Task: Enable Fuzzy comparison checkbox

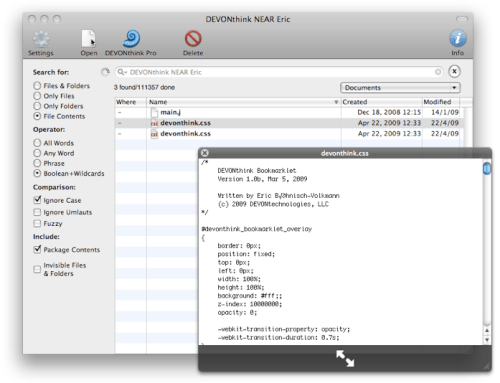Action: [x=37, y=223]
